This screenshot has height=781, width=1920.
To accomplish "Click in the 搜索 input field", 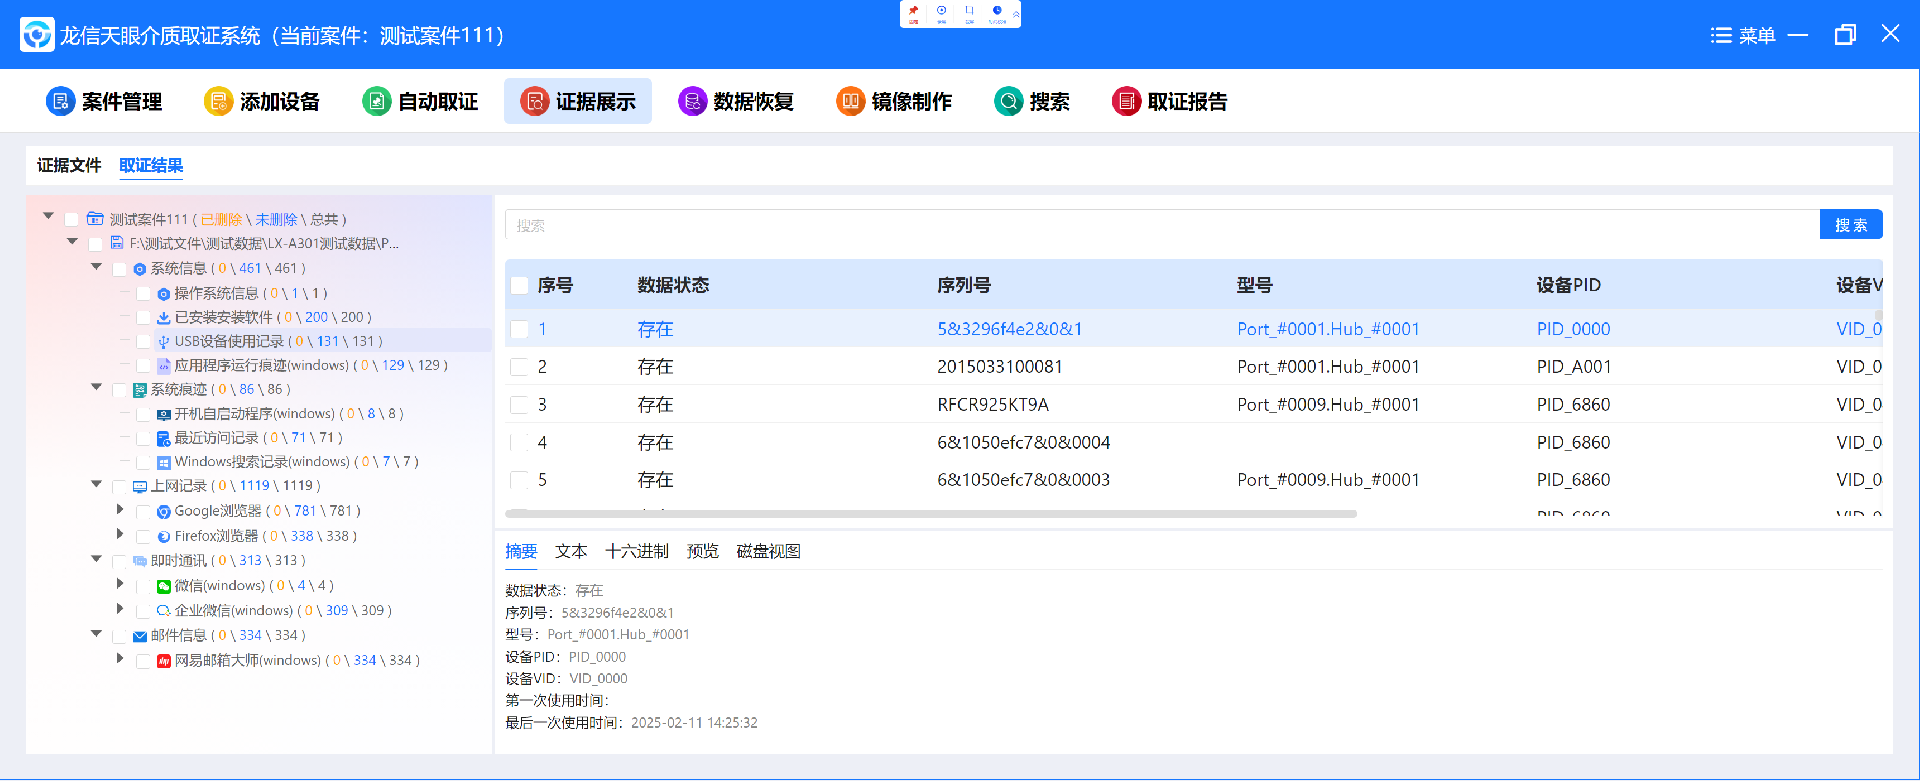I will coord(1162,225).
